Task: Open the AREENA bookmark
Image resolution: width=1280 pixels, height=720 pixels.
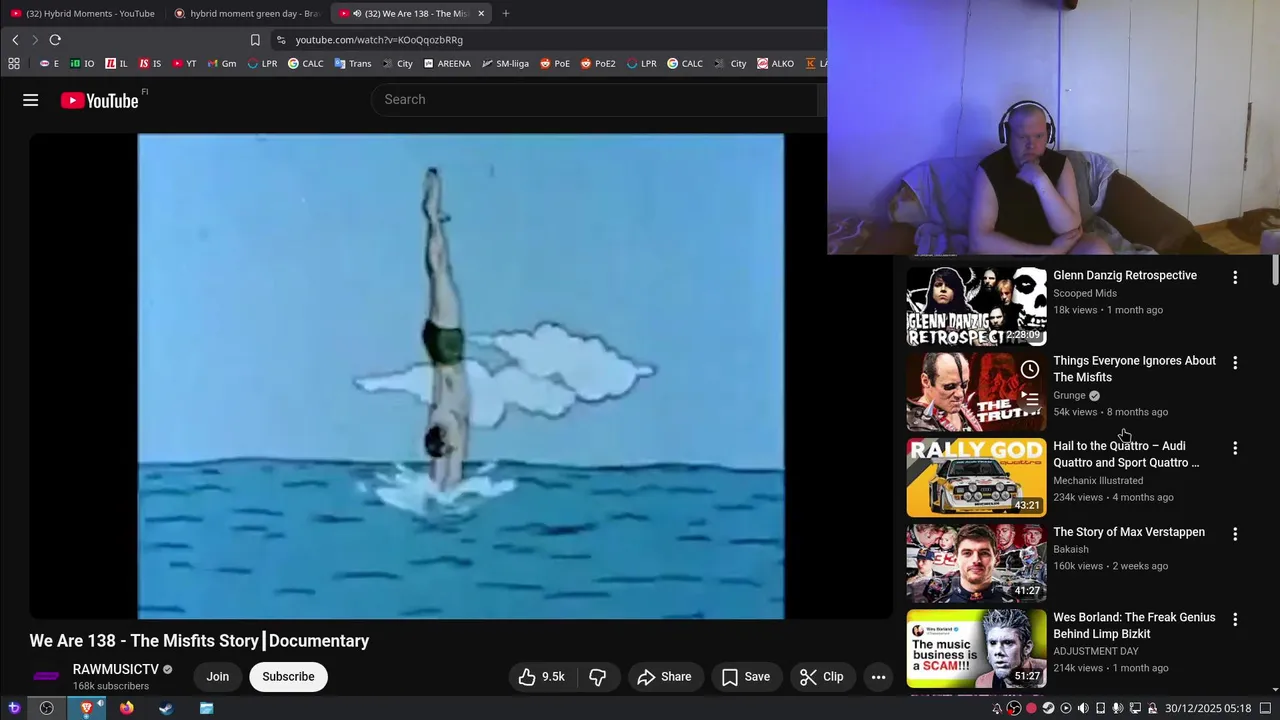Action: 446,63
